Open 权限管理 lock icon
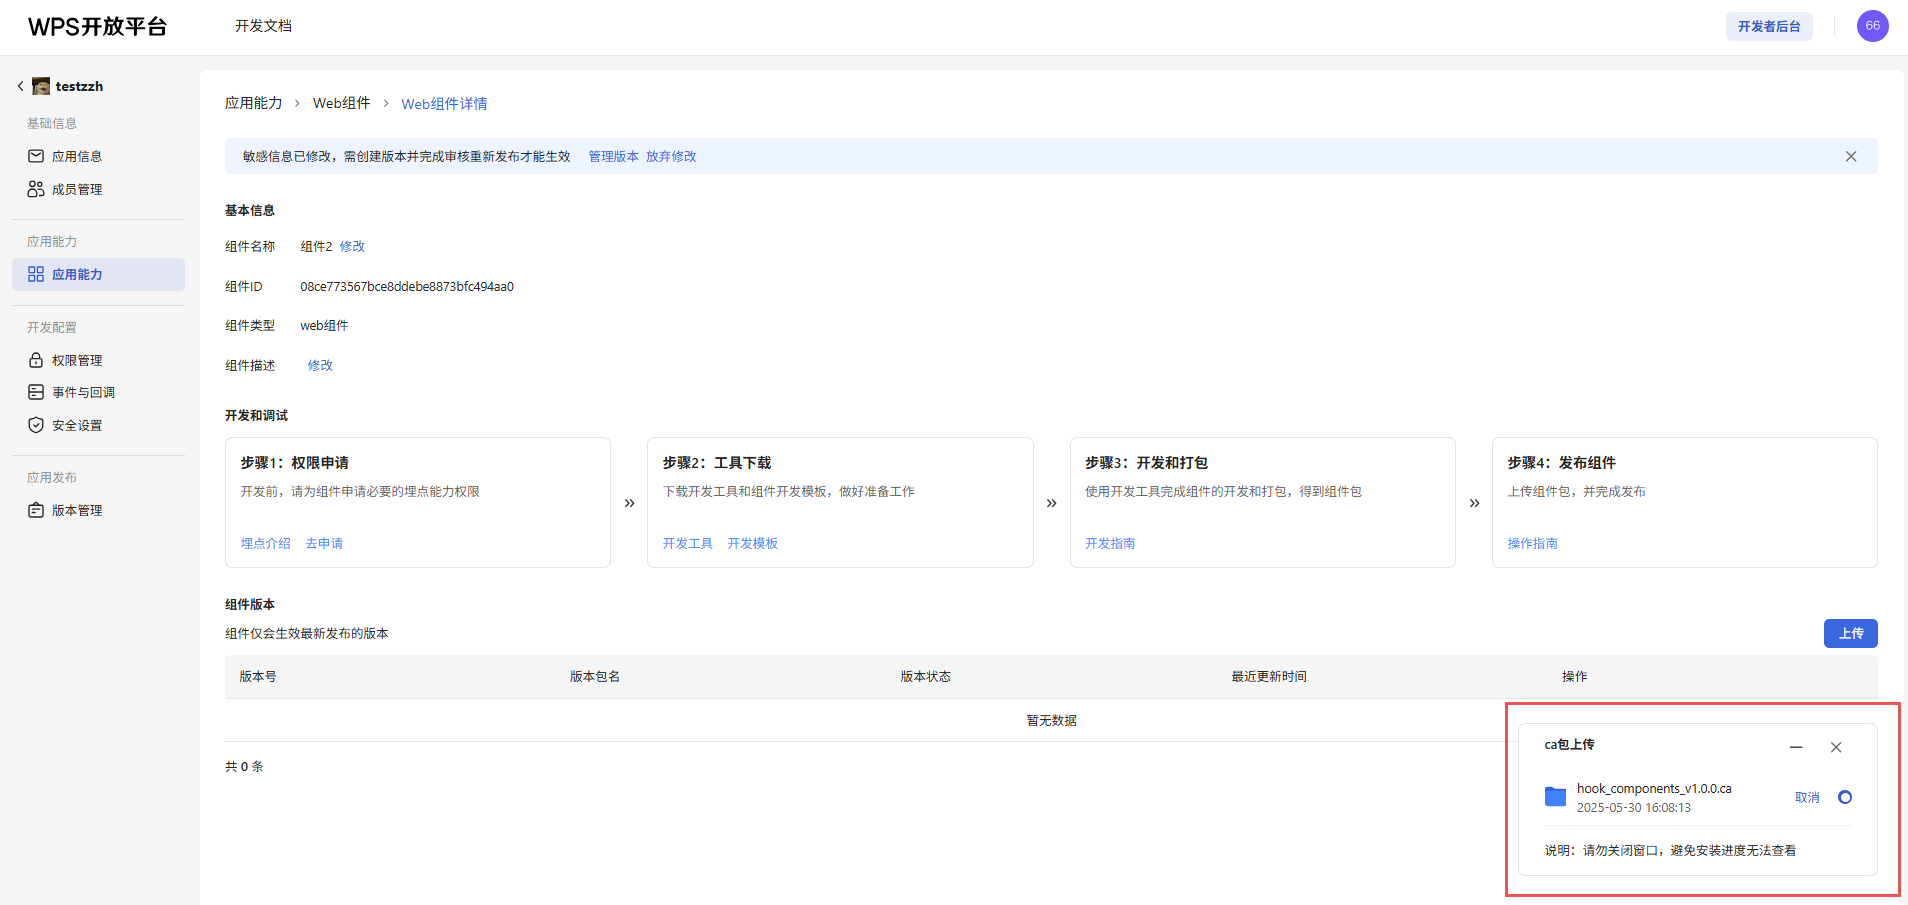1908x905 pixels. [36, 359]
